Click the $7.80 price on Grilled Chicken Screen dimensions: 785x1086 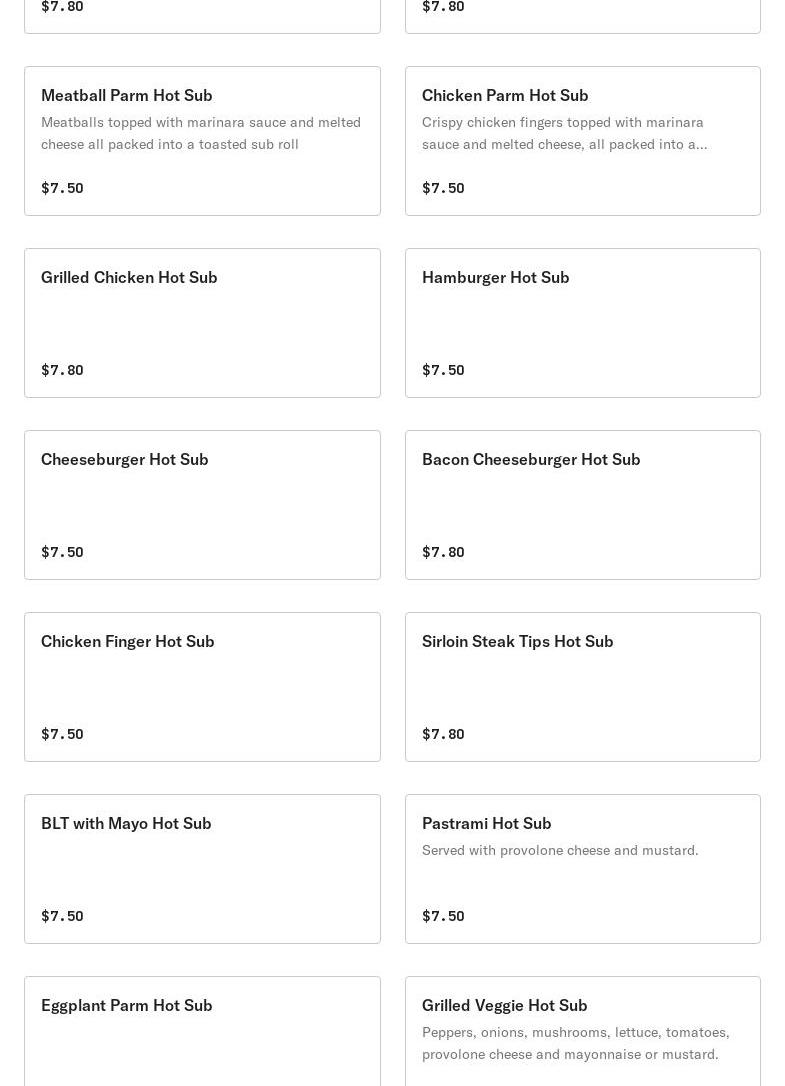(62, 370)
